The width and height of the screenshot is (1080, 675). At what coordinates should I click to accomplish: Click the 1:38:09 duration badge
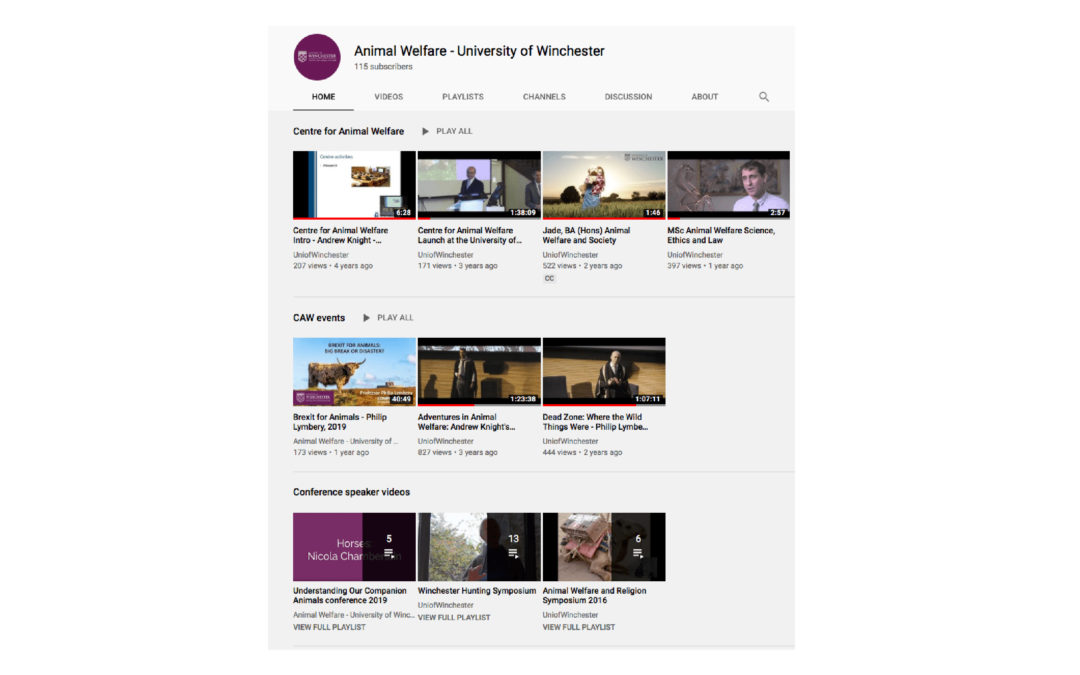point(523,213)
